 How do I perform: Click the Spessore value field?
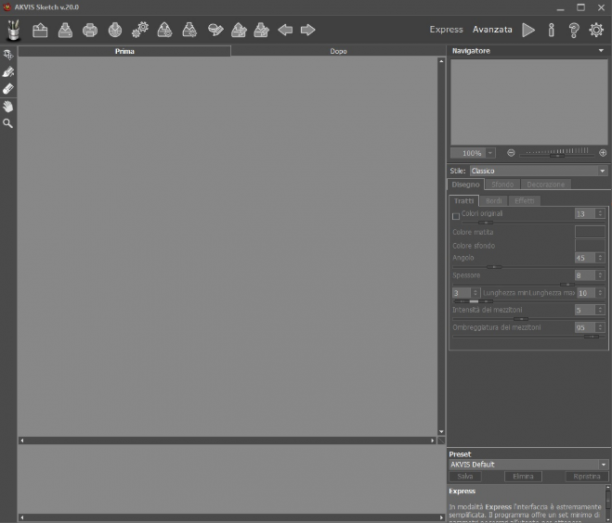(x=585, y=276)
